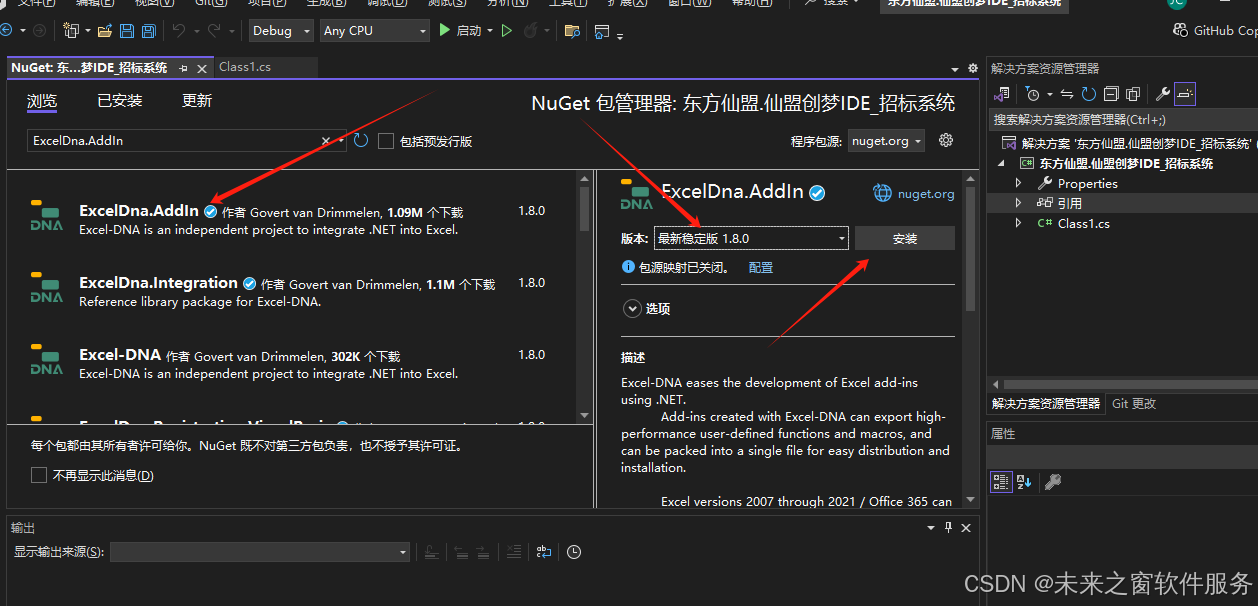Pin the NuGet tab with the pin icon
This screenshot has width=1258, height=606.
pyautogui.click(x=184, y=68)
